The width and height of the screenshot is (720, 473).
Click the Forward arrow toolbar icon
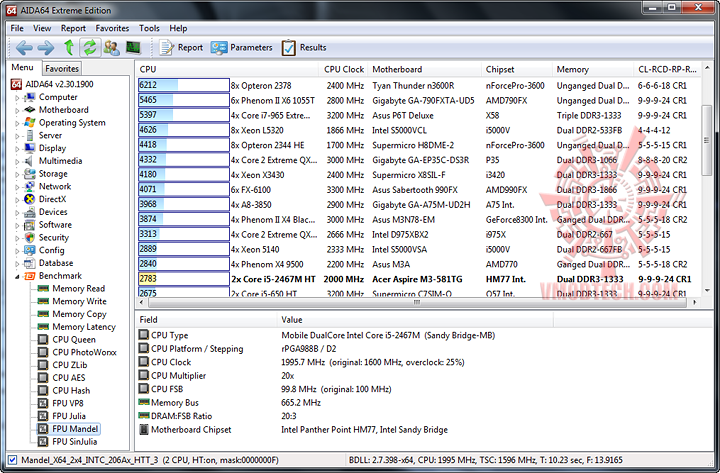[x=46, y=47]
